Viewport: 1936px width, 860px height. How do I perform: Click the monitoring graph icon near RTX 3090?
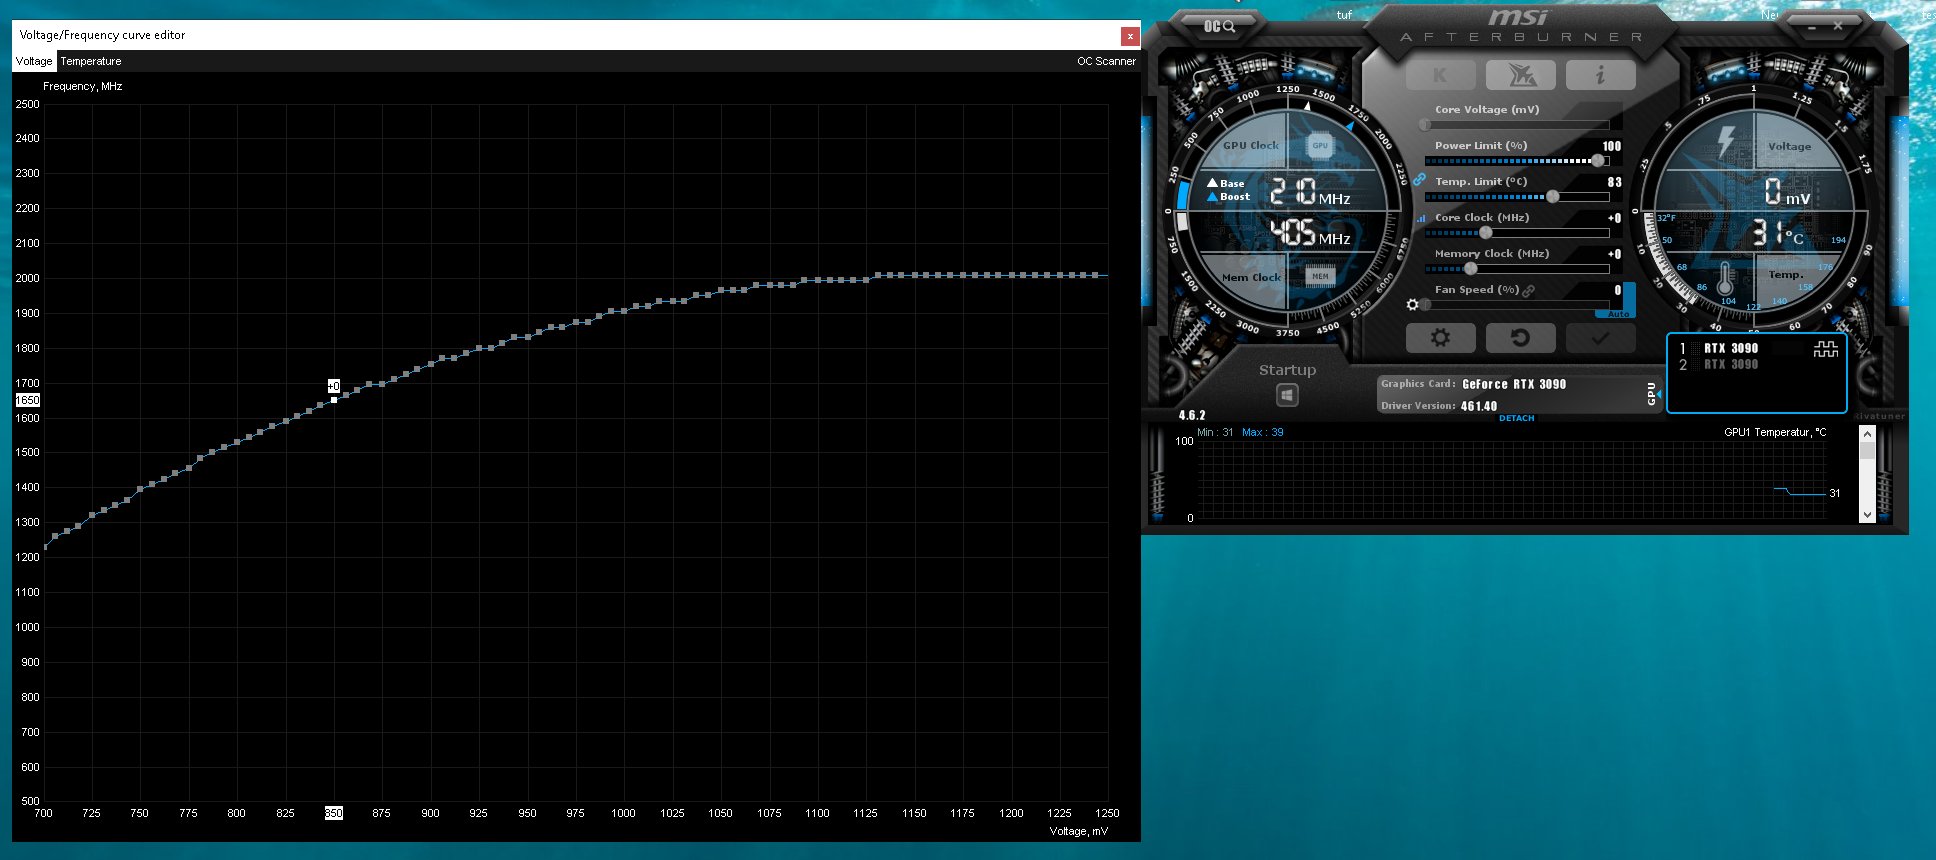(1826, 349)
